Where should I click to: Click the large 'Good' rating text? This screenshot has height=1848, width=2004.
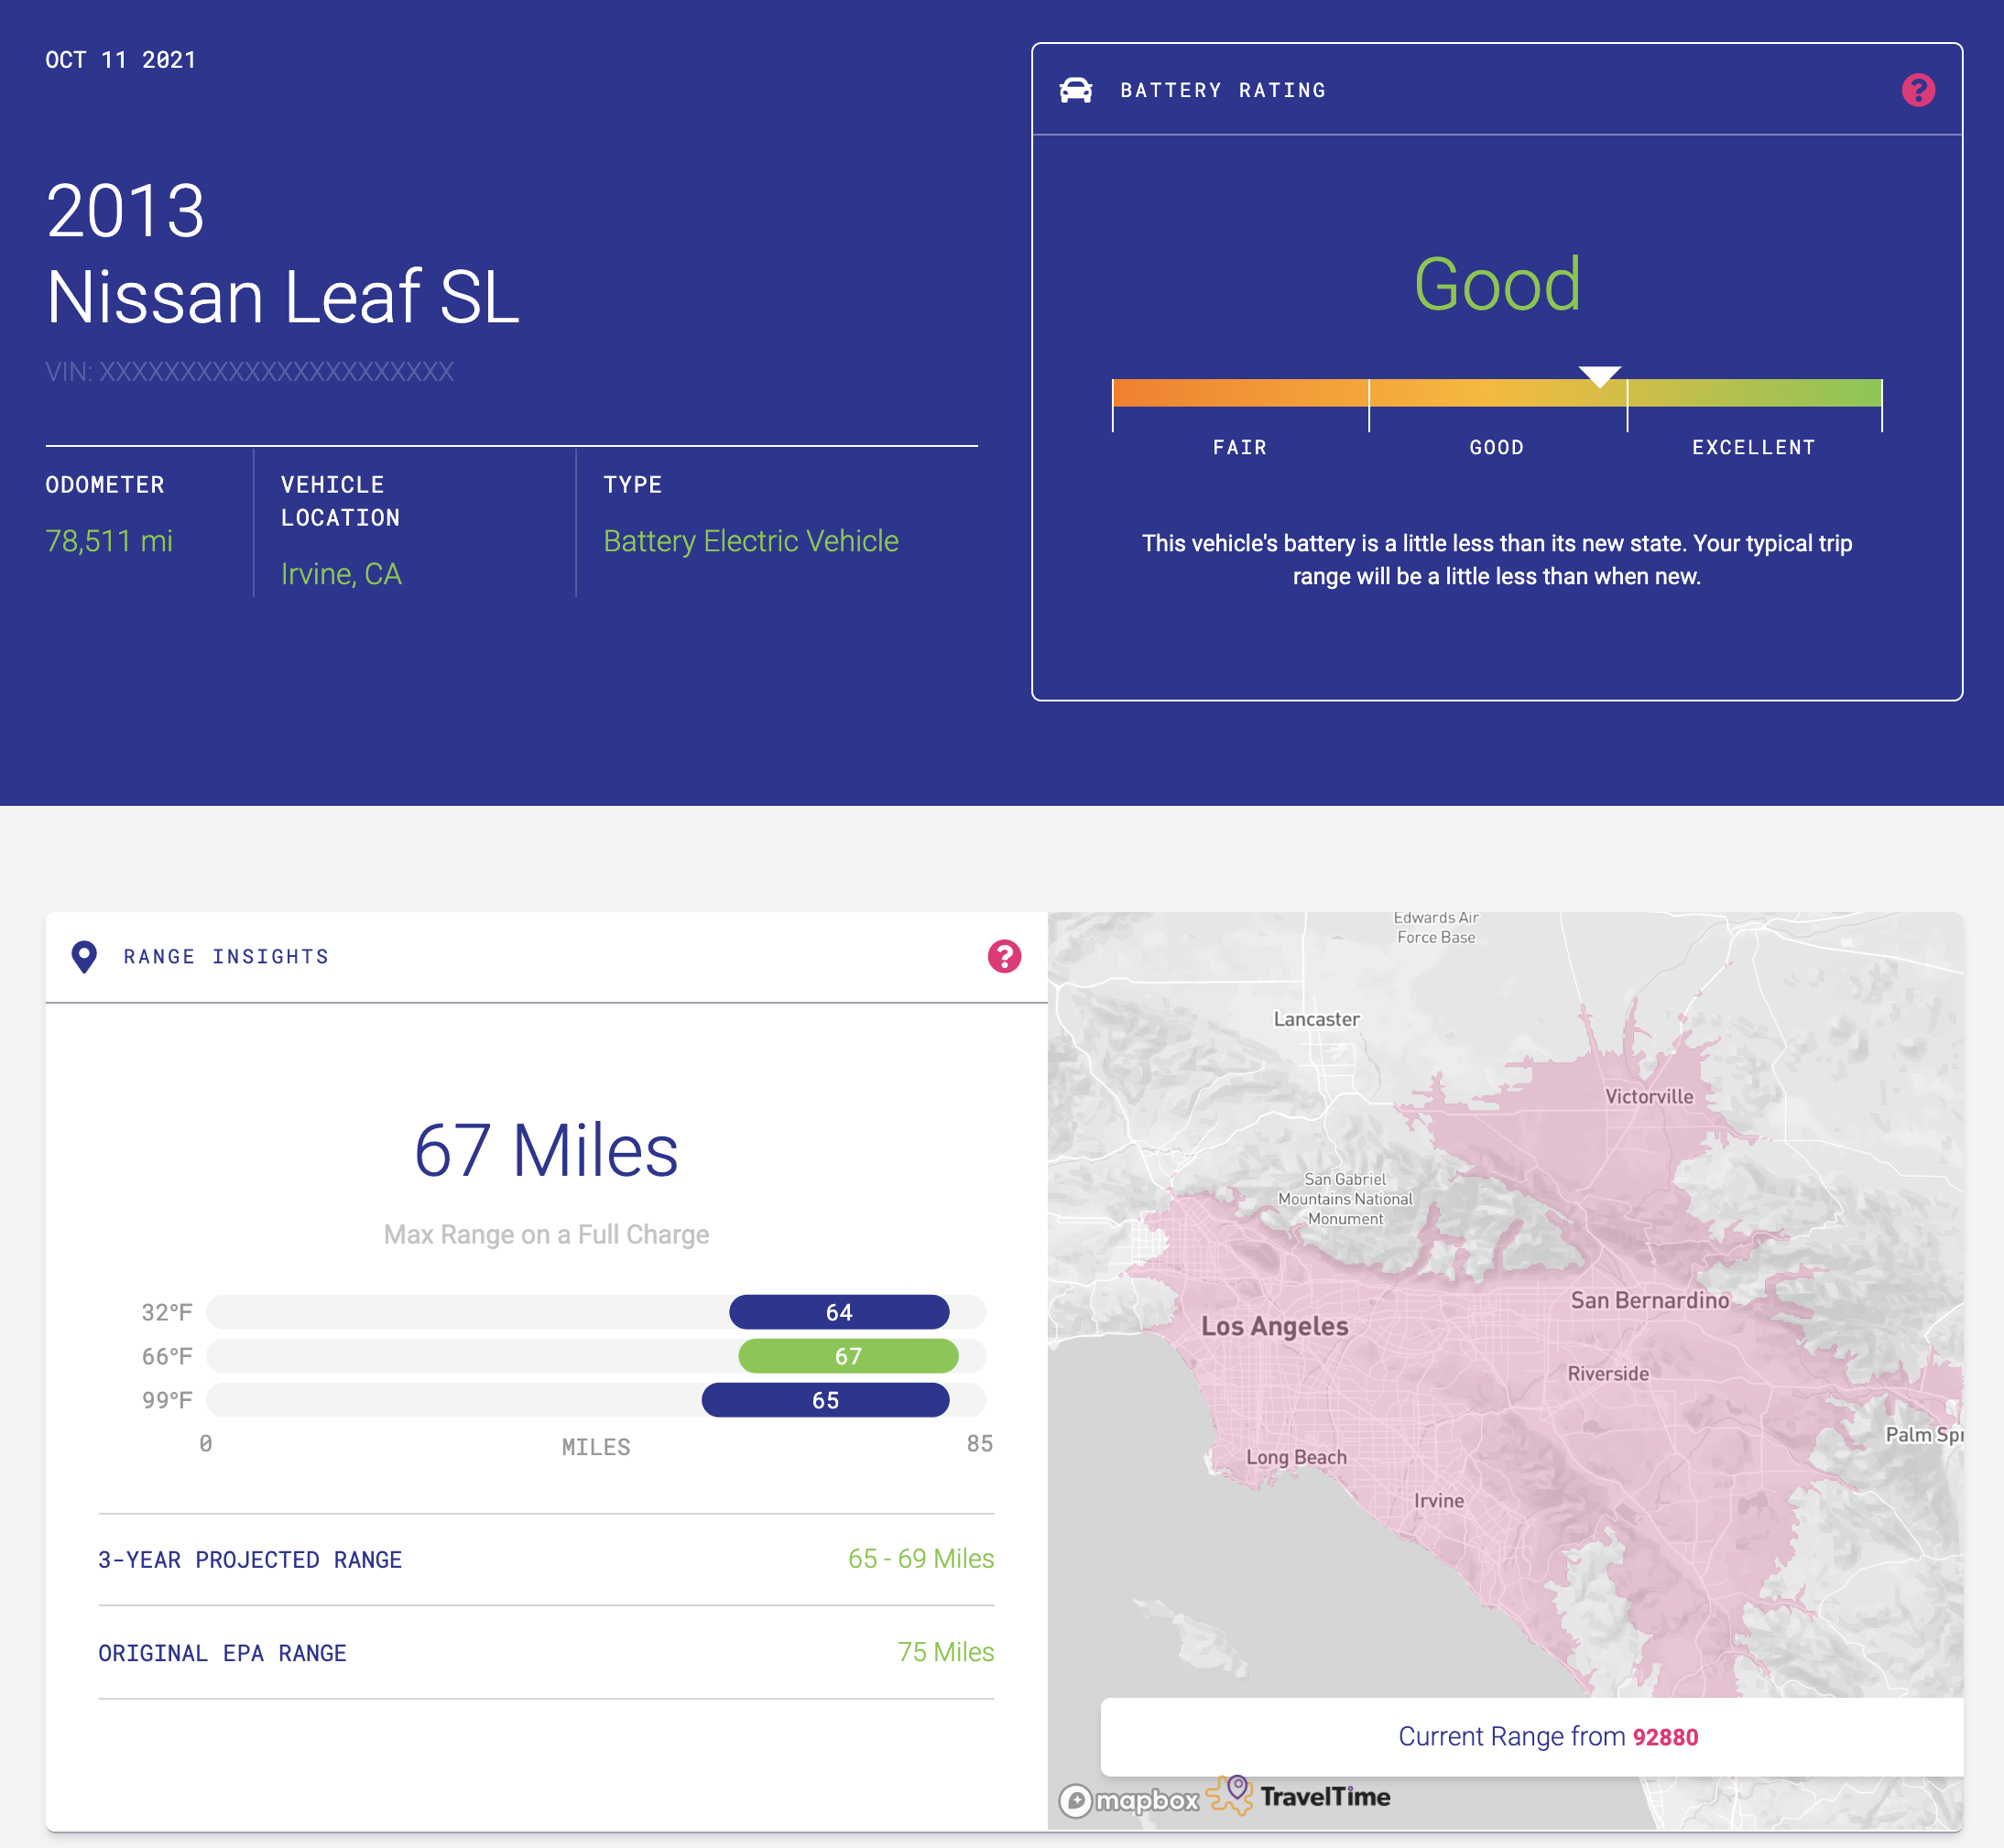(x=1497, y=284)
